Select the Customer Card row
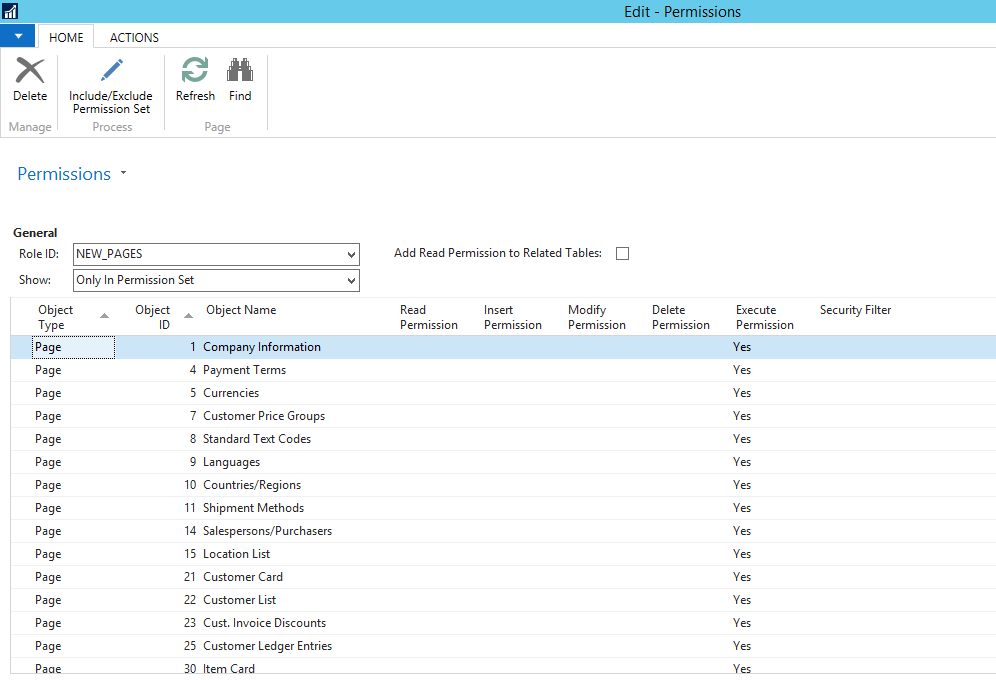The image size is (996, 680). tap(243, 577)
